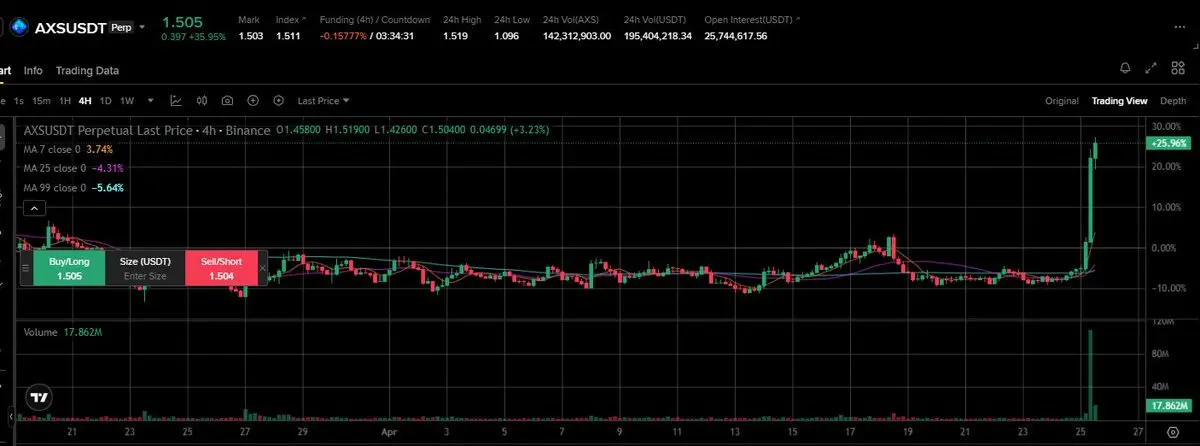
Task: Grab the quick order panel handle
Action: click(26, 268)
